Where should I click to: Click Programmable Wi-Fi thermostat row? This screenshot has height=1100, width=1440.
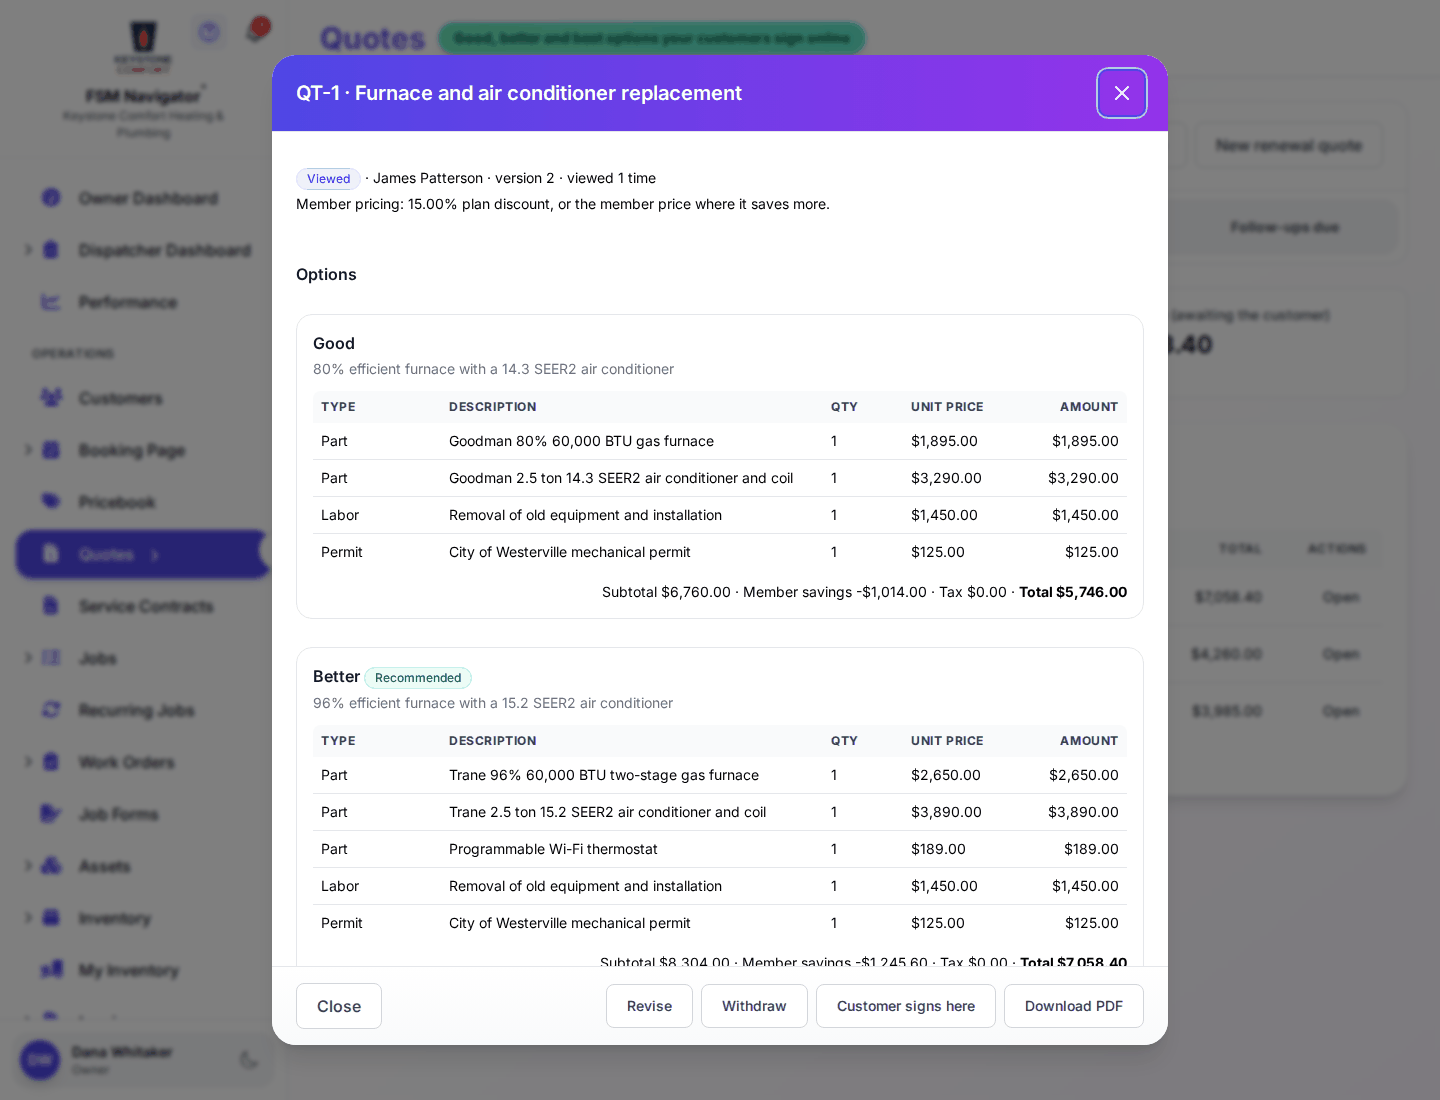pos(720,849)
